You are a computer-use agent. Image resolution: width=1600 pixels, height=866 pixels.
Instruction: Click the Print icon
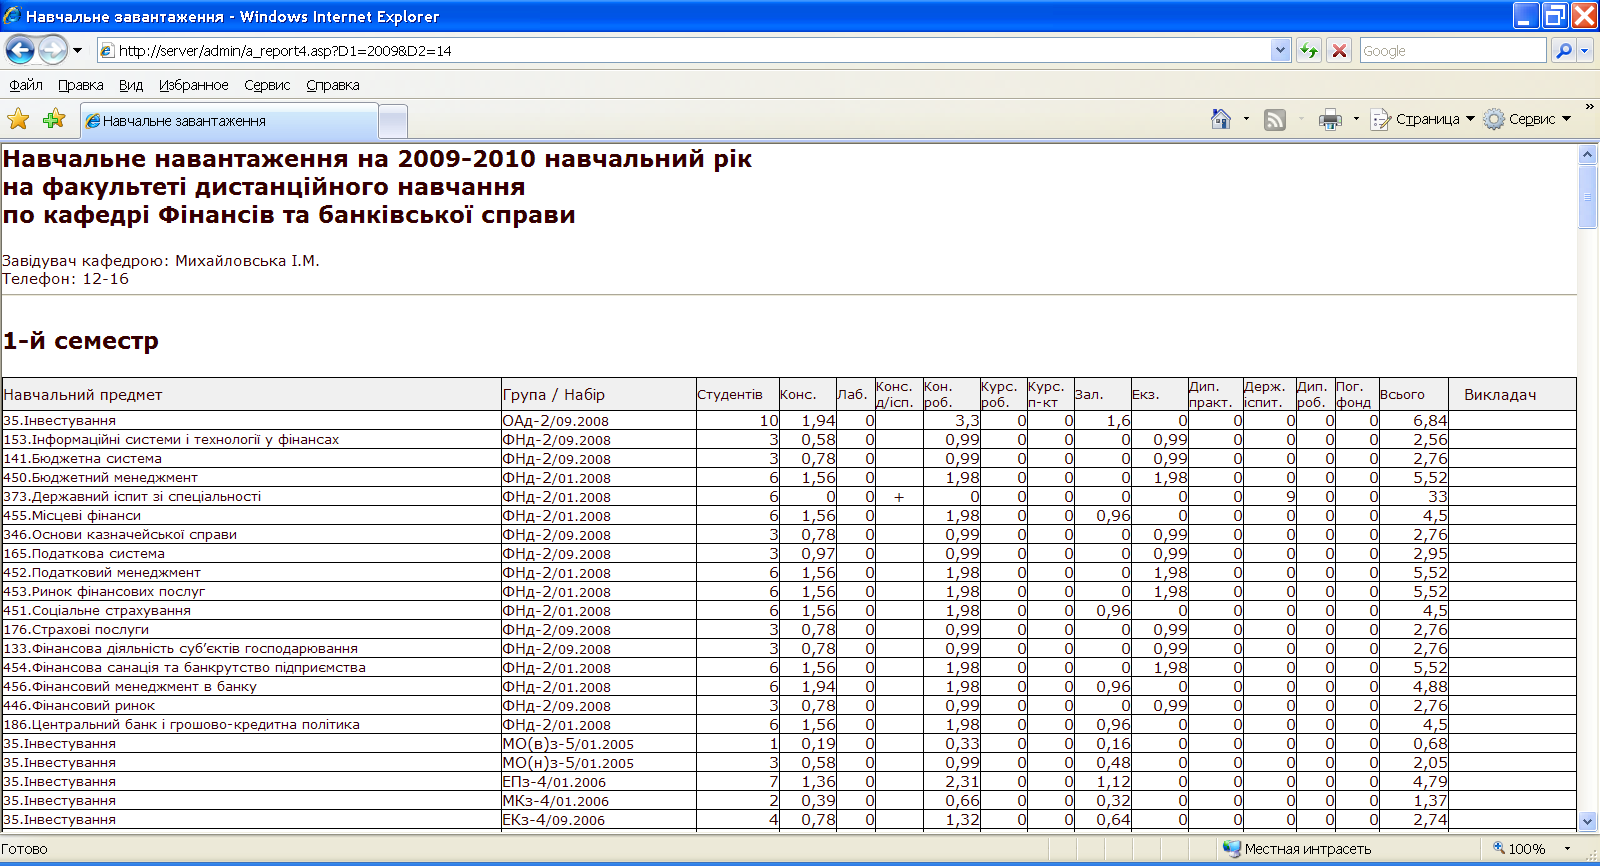[x=1330, y=120]
